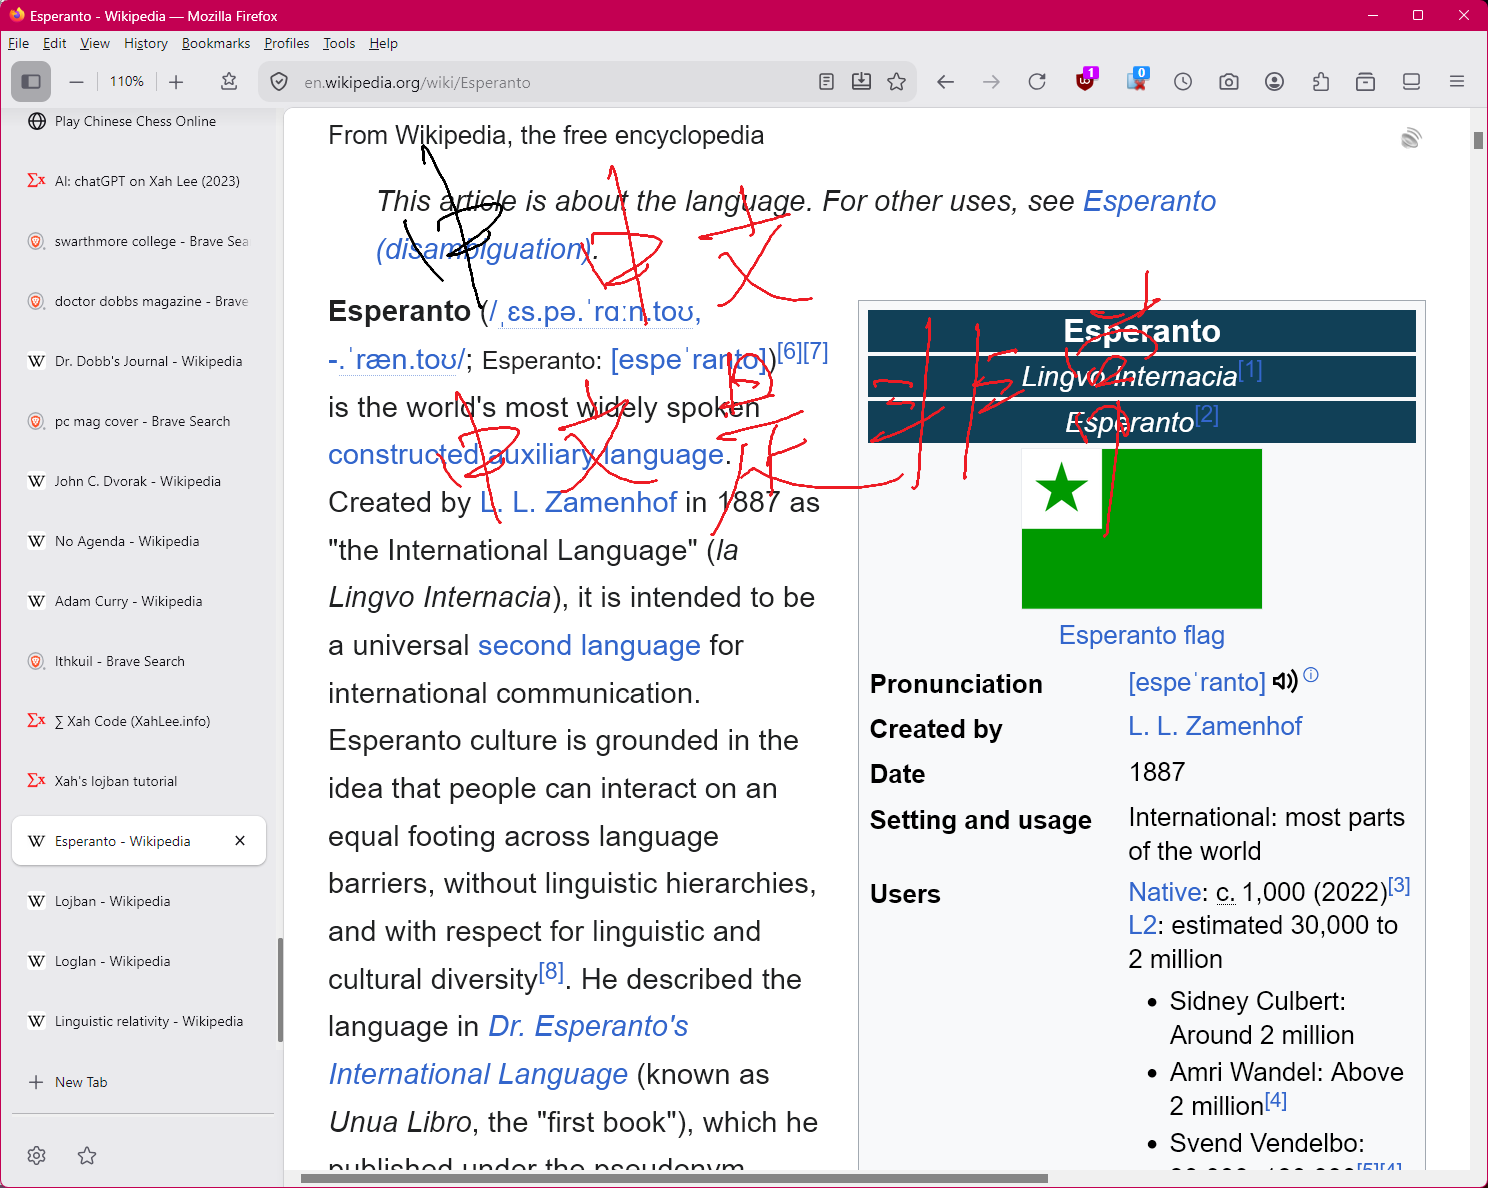Open the L2 link in infobox
1488x1188 pixels.
[1142, 926]
